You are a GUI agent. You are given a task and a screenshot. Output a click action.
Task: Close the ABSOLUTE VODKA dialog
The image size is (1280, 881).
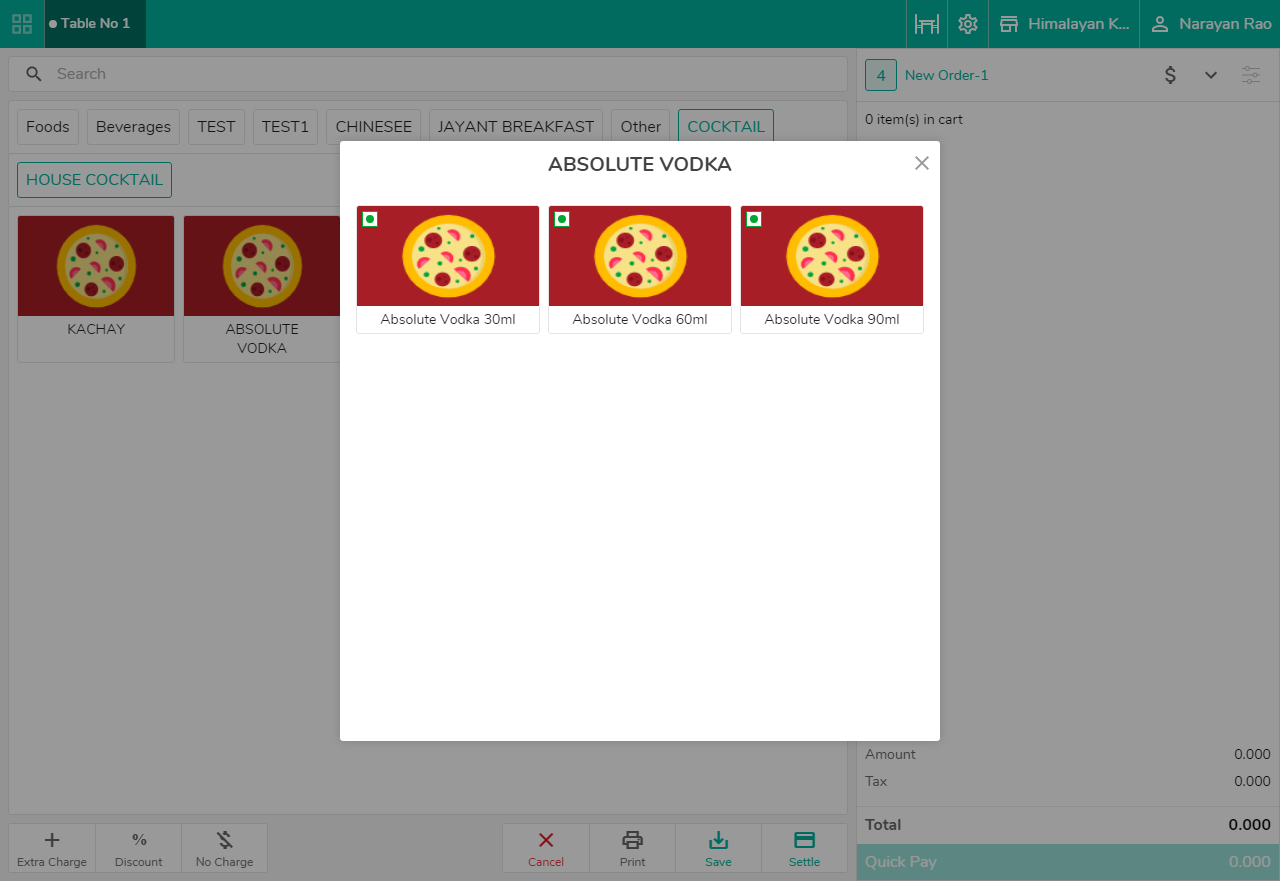click(x=922, y=163)
